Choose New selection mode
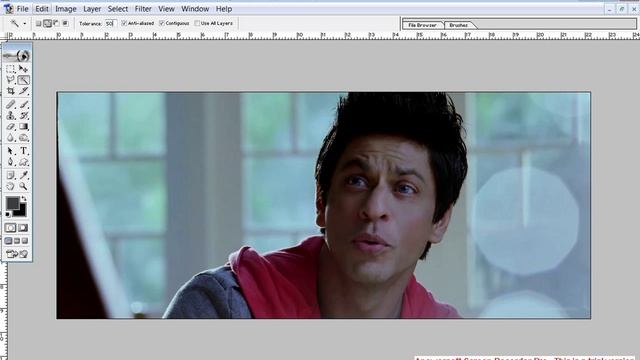Image resolution: width=640 pixels, height=360 pixels. pos(38,24)
